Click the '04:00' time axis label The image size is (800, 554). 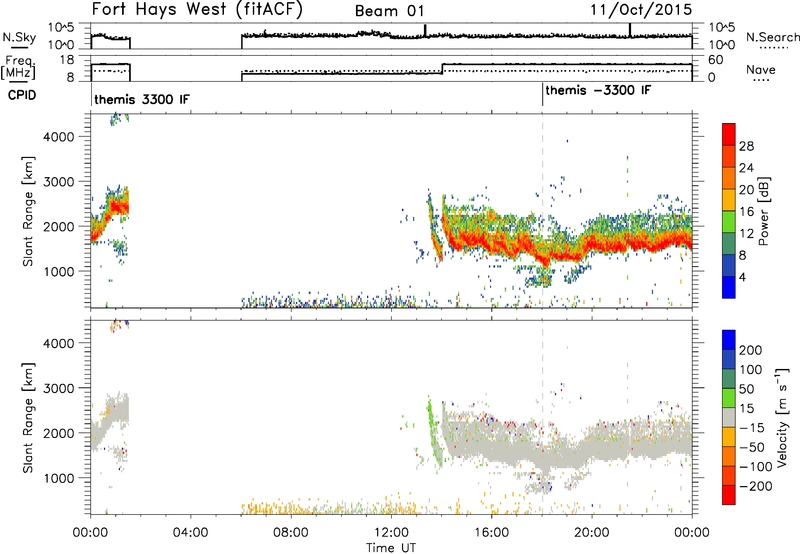191,533
